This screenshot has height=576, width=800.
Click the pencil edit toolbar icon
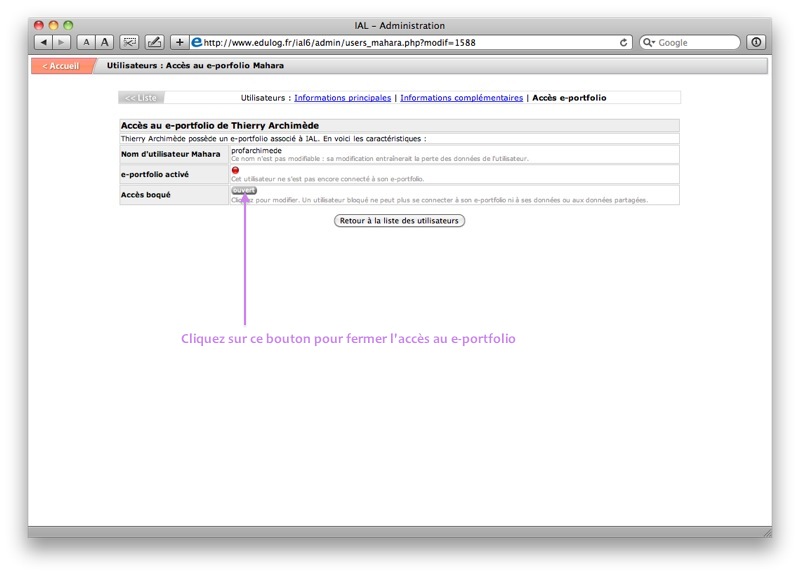click(x=154, y=42)
